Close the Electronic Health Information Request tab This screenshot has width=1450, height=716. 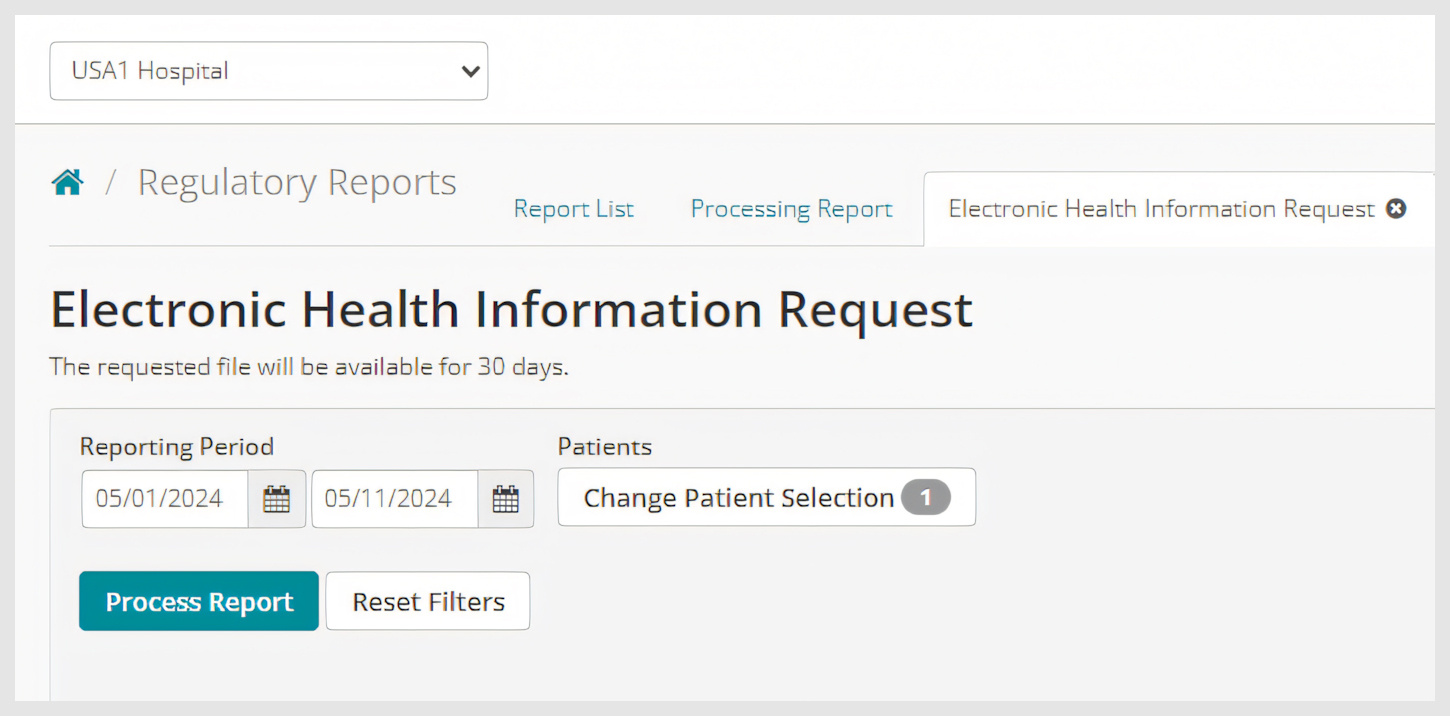coord(1396,208)
